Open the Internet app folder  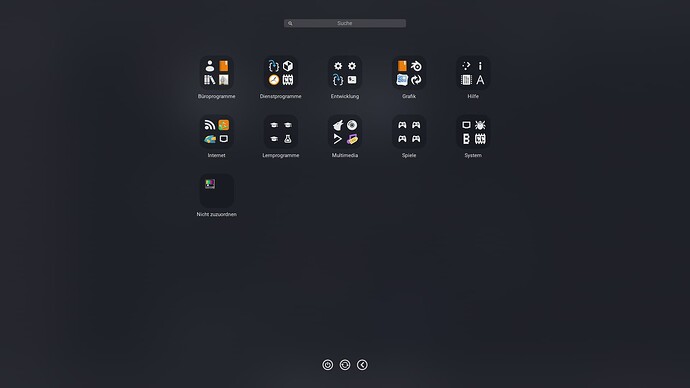click(x=217, y=132)
